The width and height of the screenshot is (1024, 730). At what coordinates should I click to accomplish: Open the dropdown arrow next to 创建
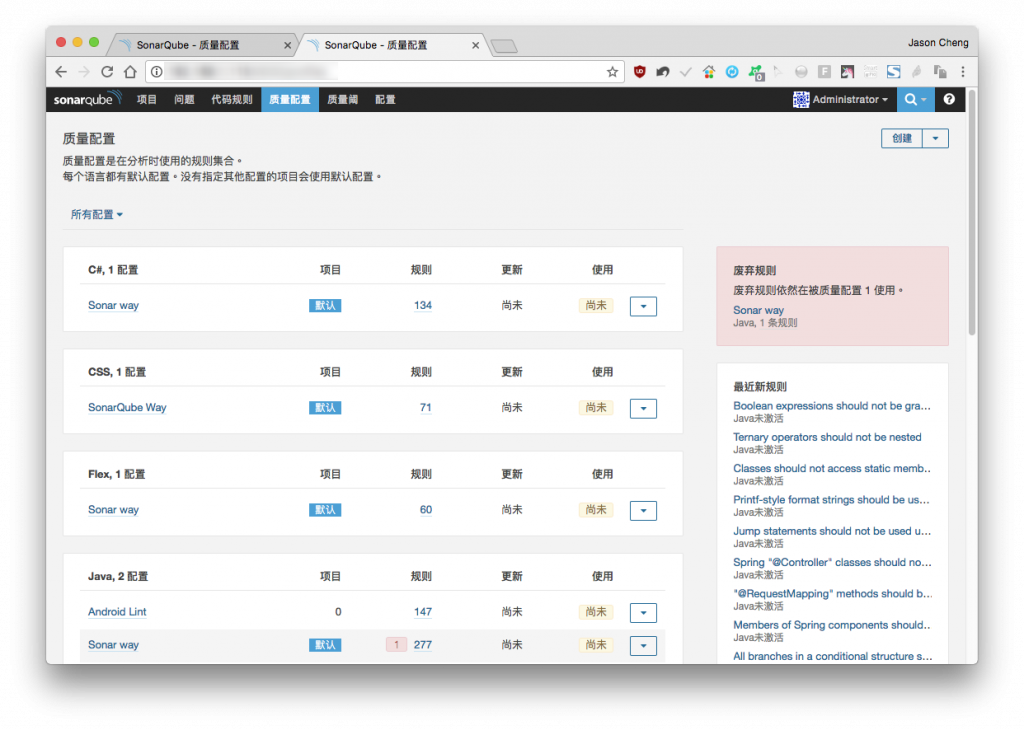coord(935,138)
